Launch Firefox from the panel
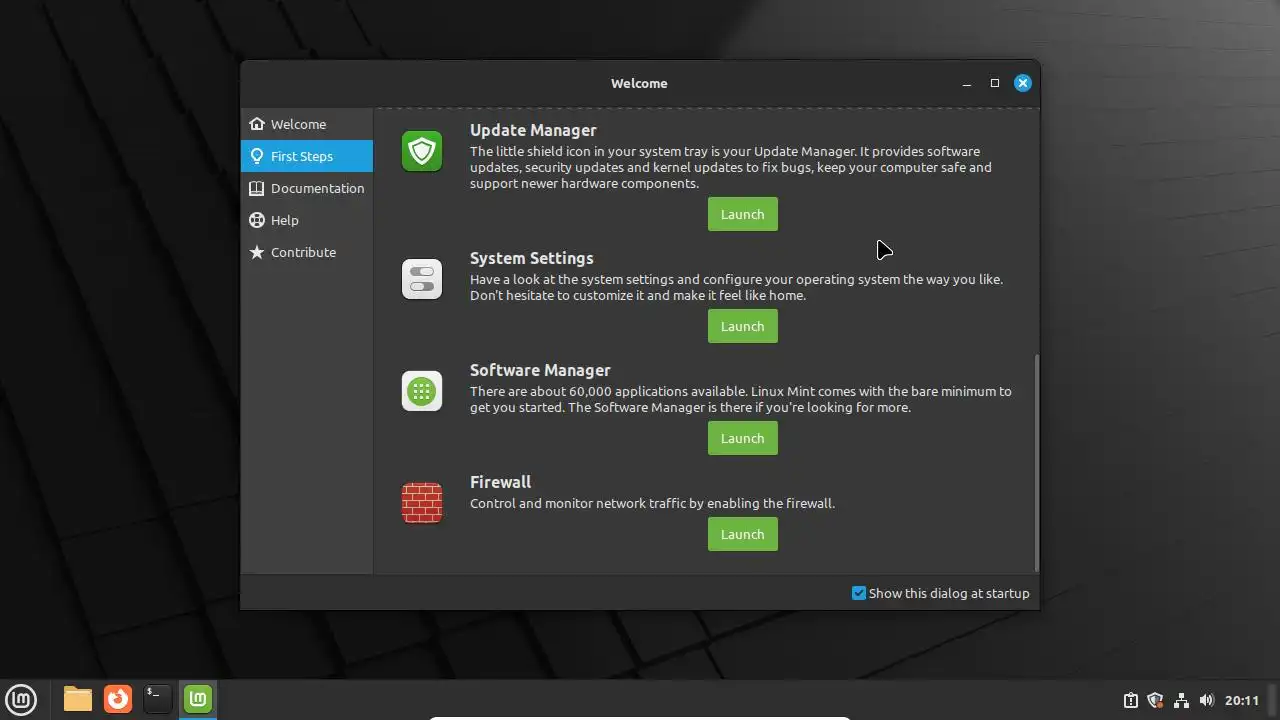This screenshot has width=1280, height=720. pos(118,699)
